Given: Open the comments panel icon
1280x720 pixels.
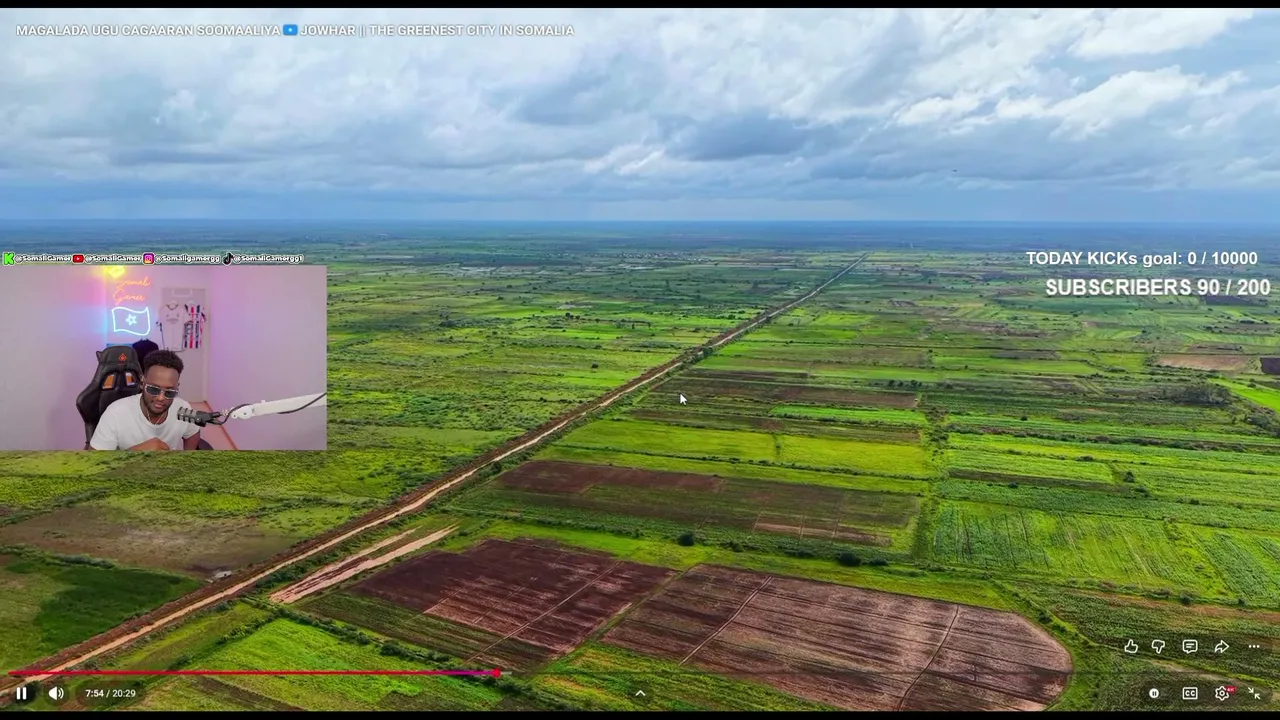Looking at the screenshot, I should coord(1190,647).
